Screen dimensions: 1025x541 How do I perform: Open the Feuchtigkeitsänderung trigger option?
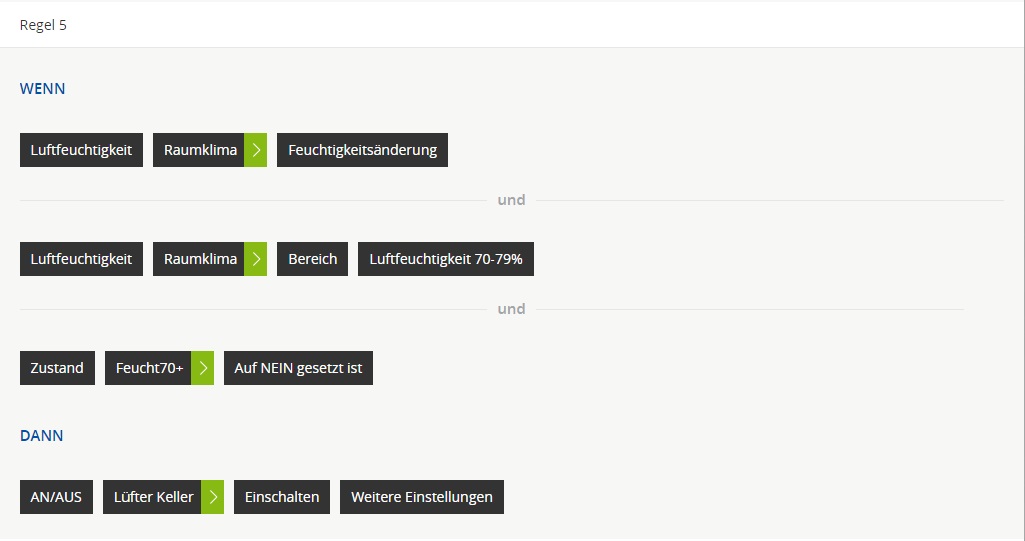click(x=362, y=150)
